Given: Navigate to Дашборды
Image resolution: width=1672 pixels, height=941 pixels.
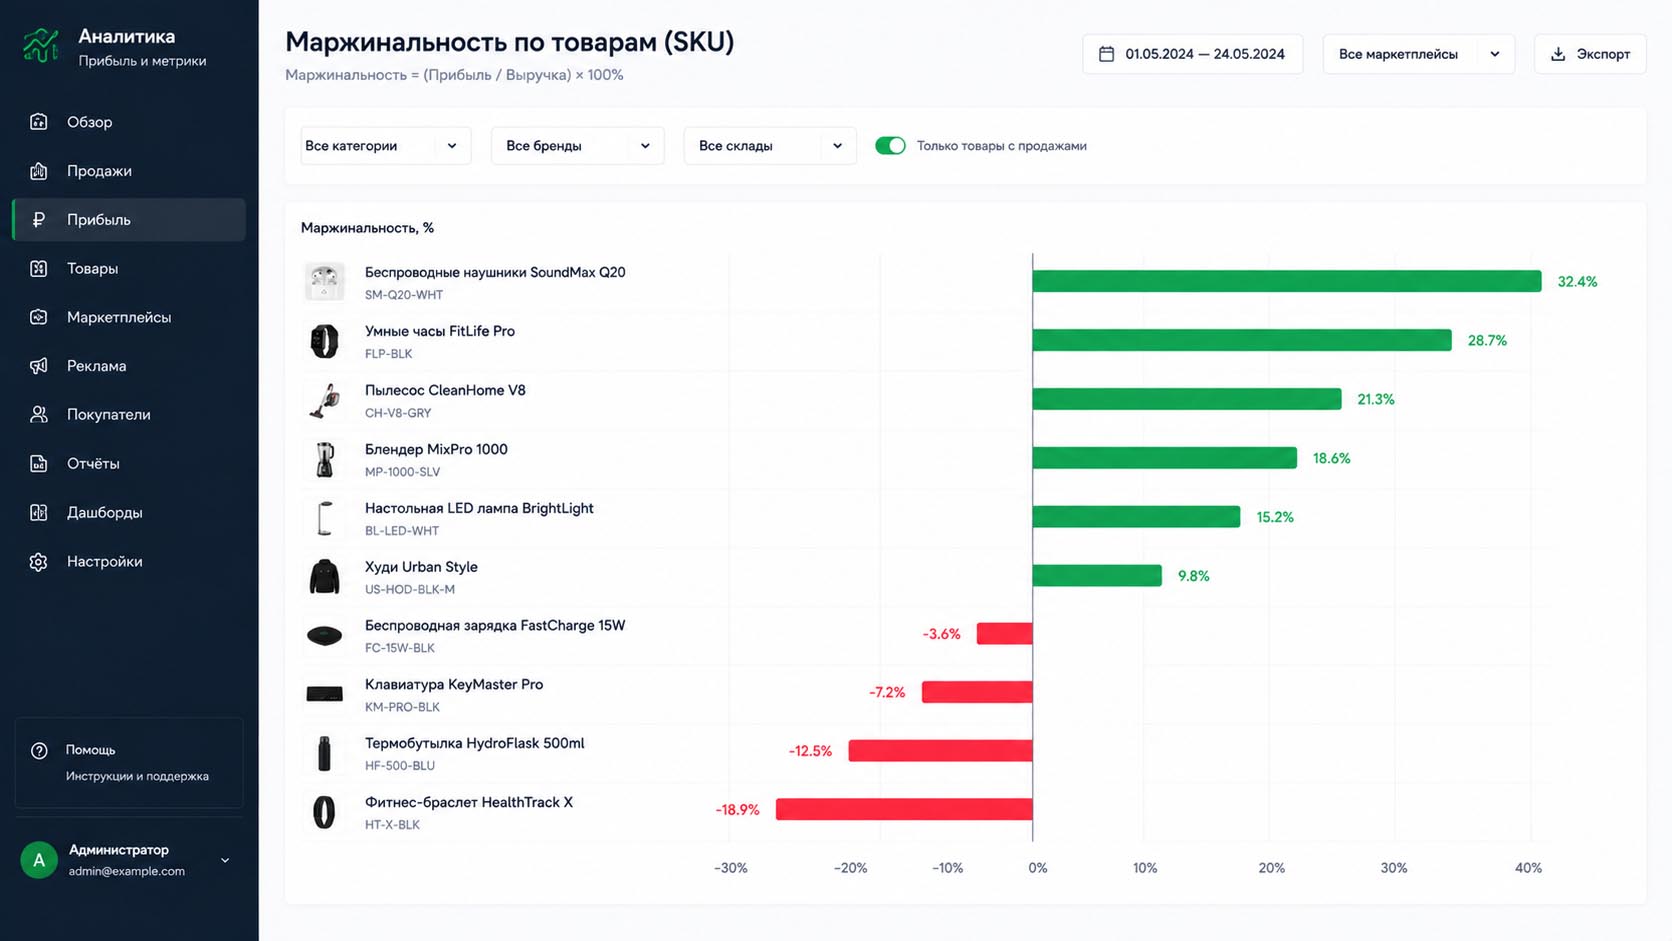Looking at the screenshot, I should coord(129,513).
